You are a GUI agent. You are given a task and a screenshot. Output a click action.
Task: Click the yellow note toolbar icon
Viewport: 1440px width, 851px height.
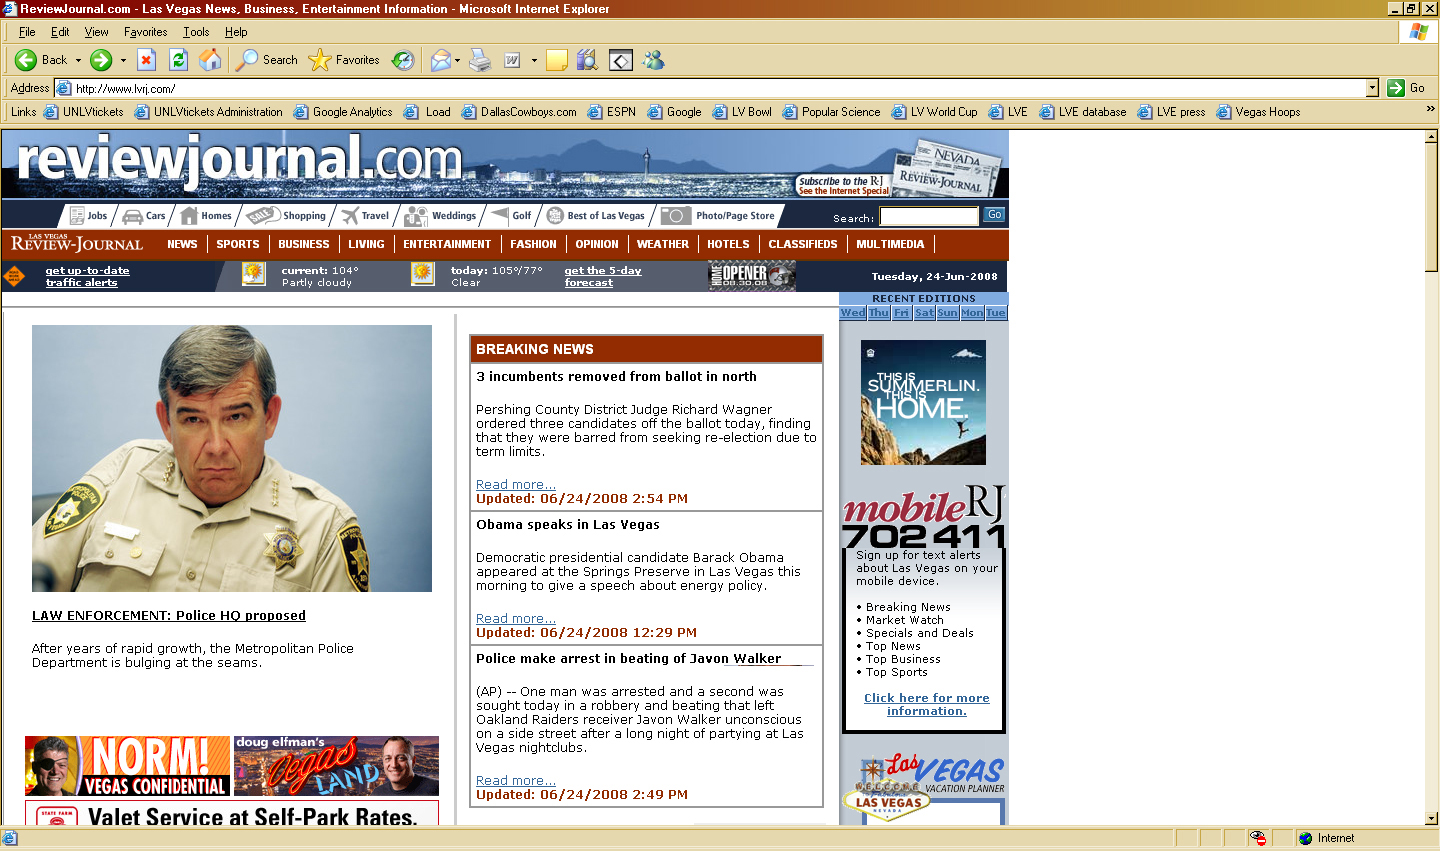pyautogui.click(x=557, y=60)
